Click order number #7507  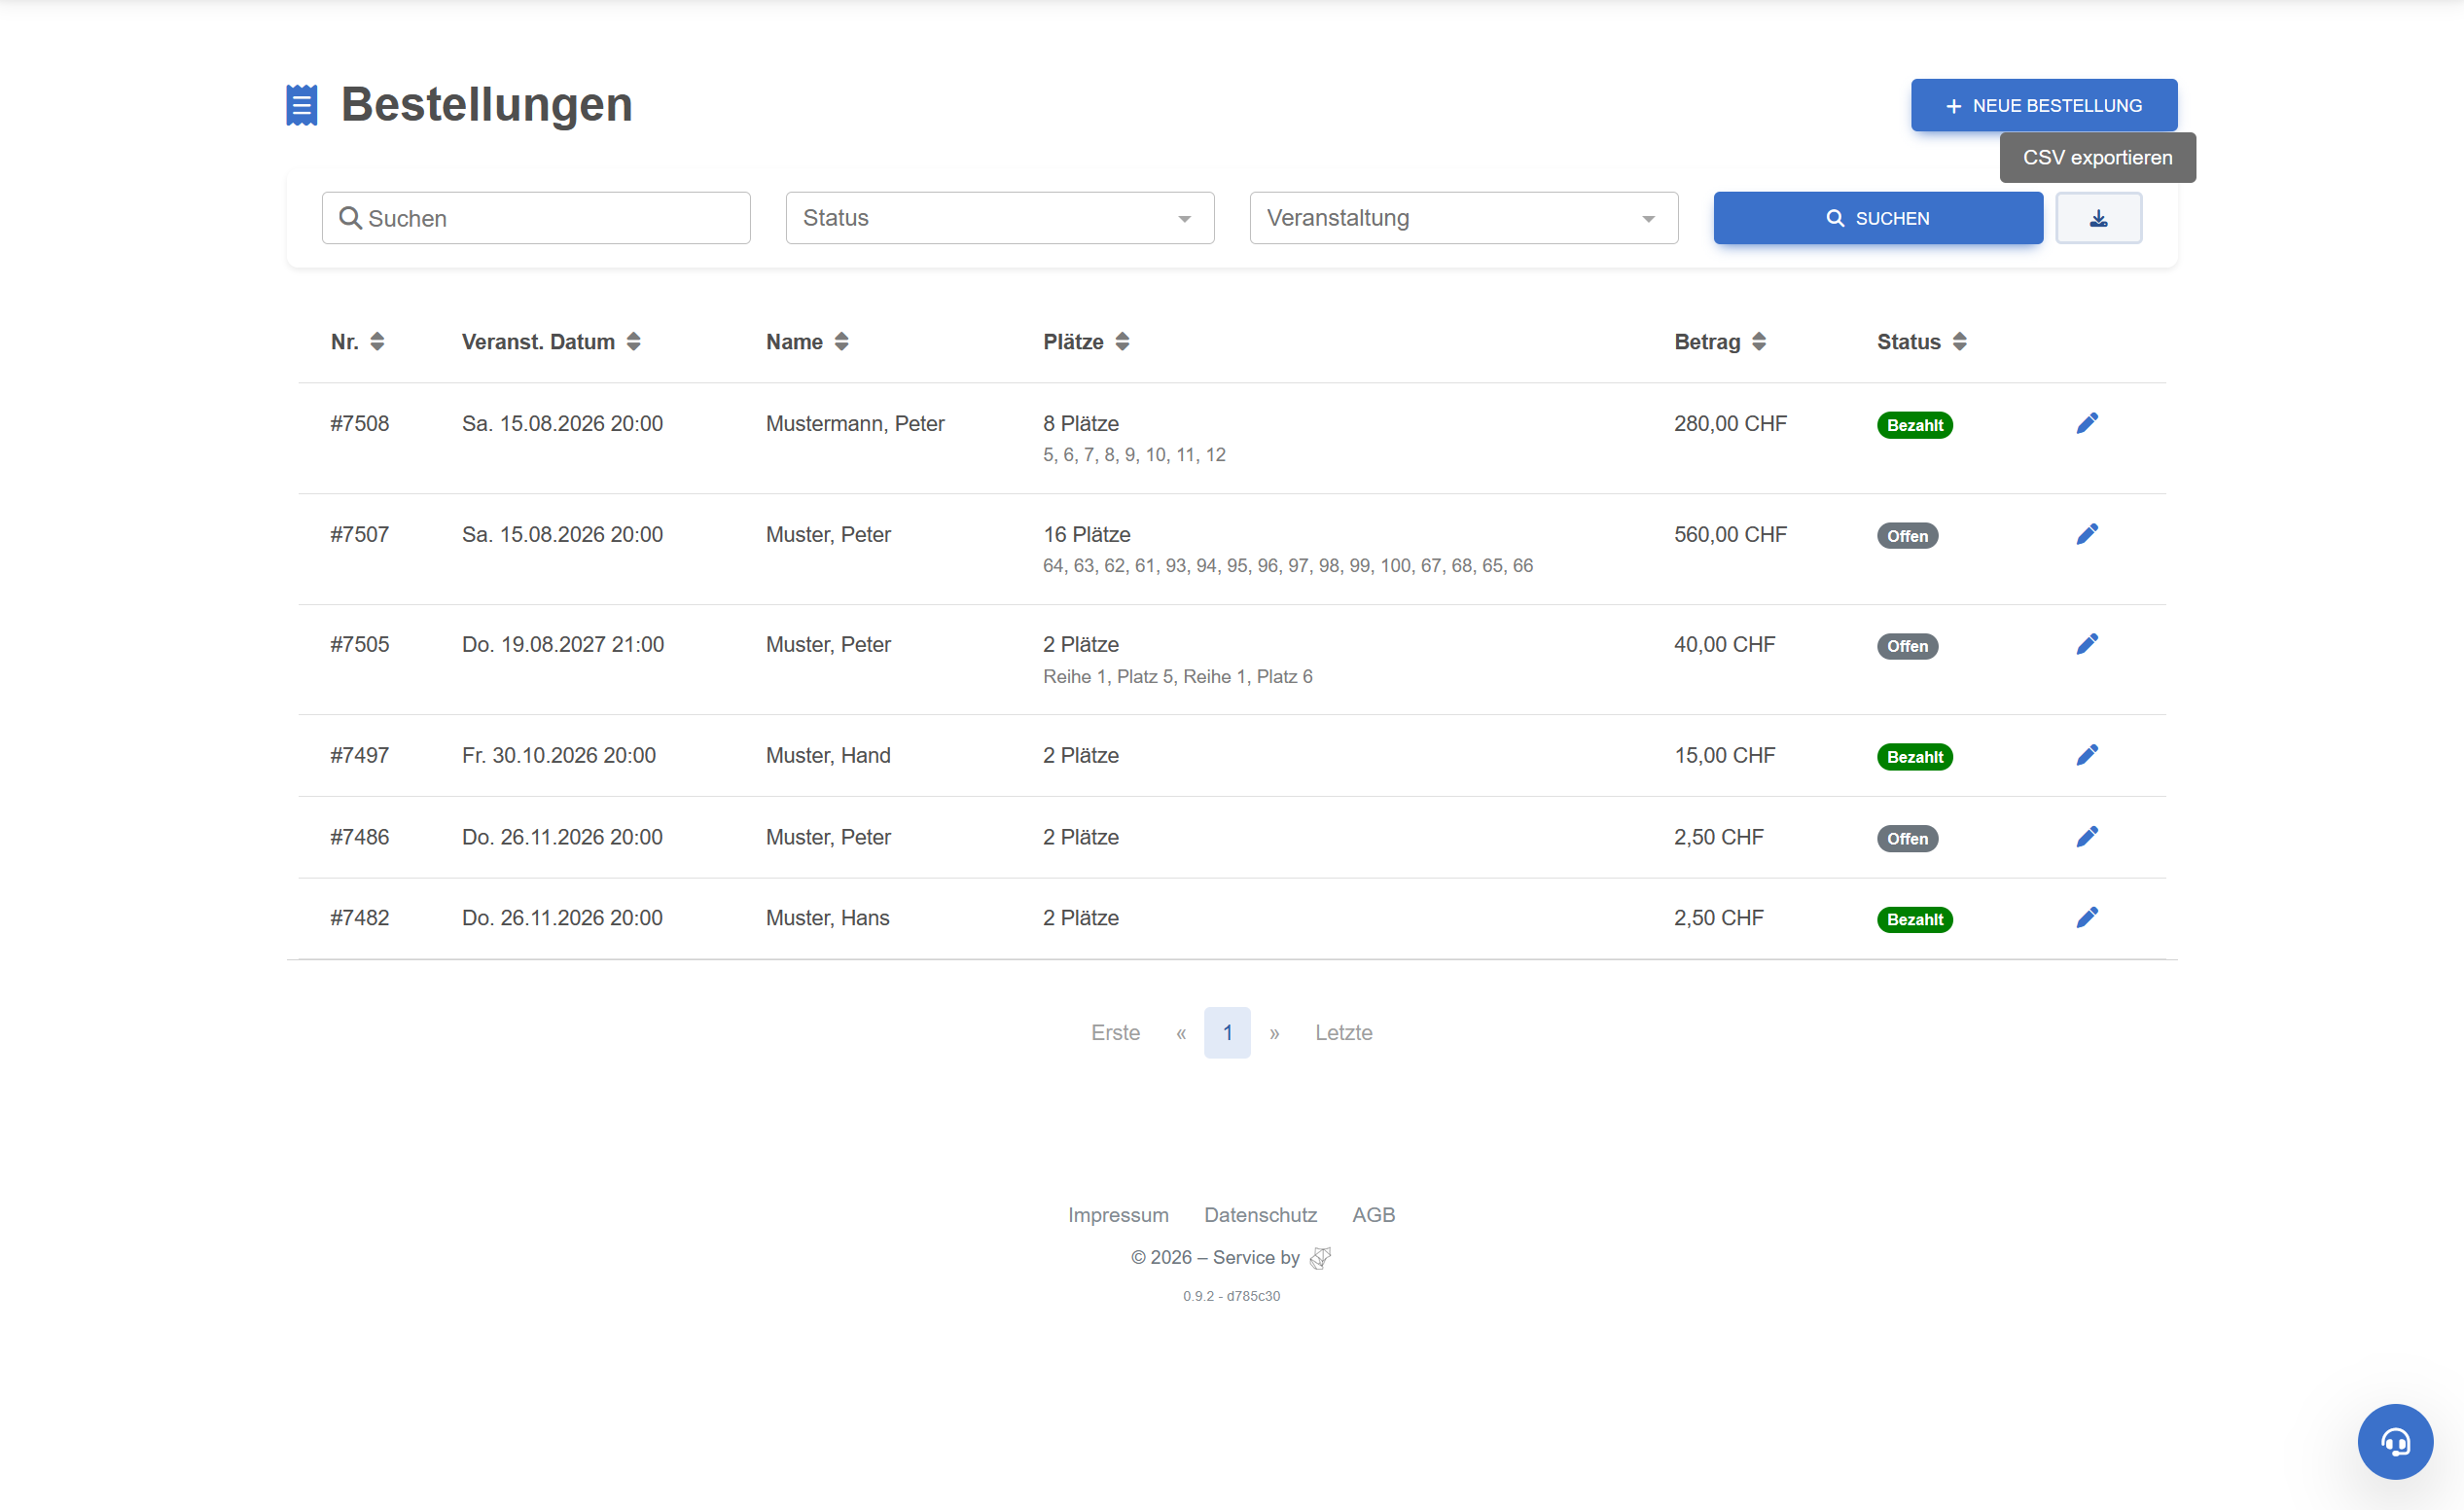coord(360,535)
